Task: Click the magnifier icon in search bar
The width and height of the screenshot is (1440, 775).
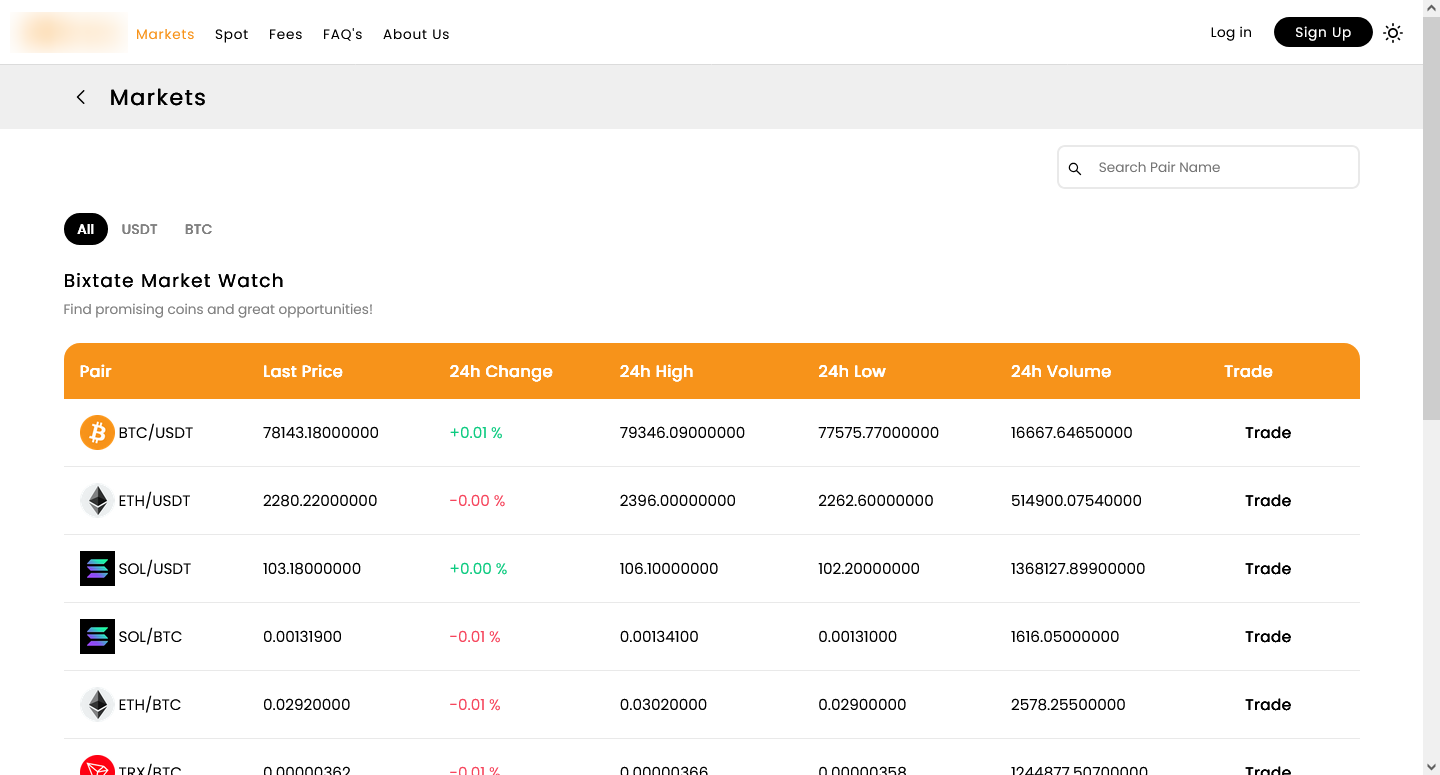Action: point(1075,168)
